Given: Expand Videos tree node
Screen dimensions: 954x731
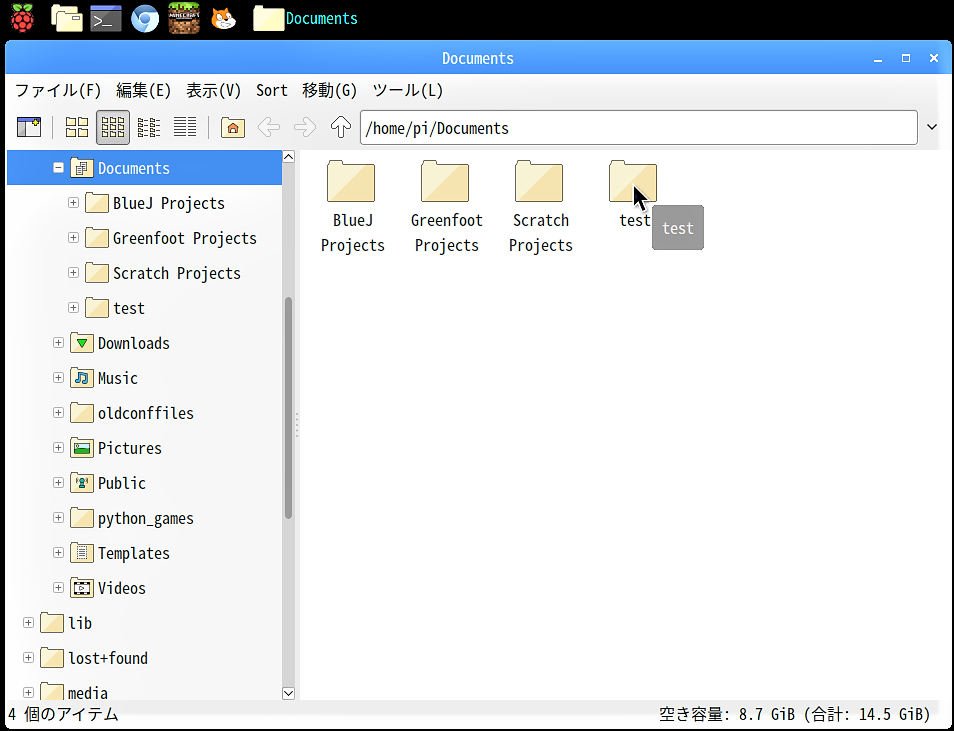Looking at the screenshot, I should pyautogui.click(x=58, y=587).
